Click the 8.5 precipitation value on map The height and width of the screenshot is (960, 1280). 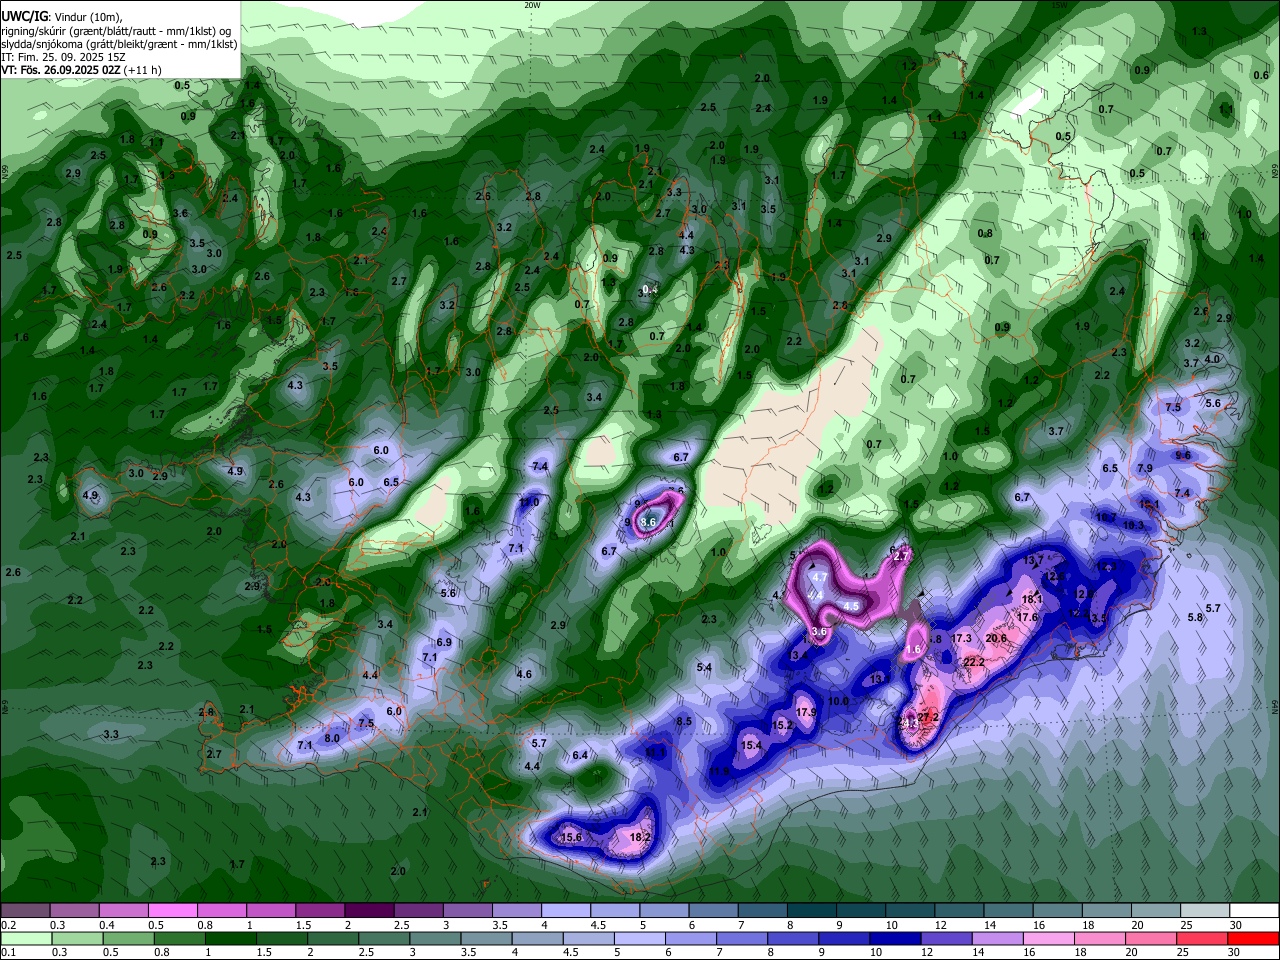click(684, 721)
